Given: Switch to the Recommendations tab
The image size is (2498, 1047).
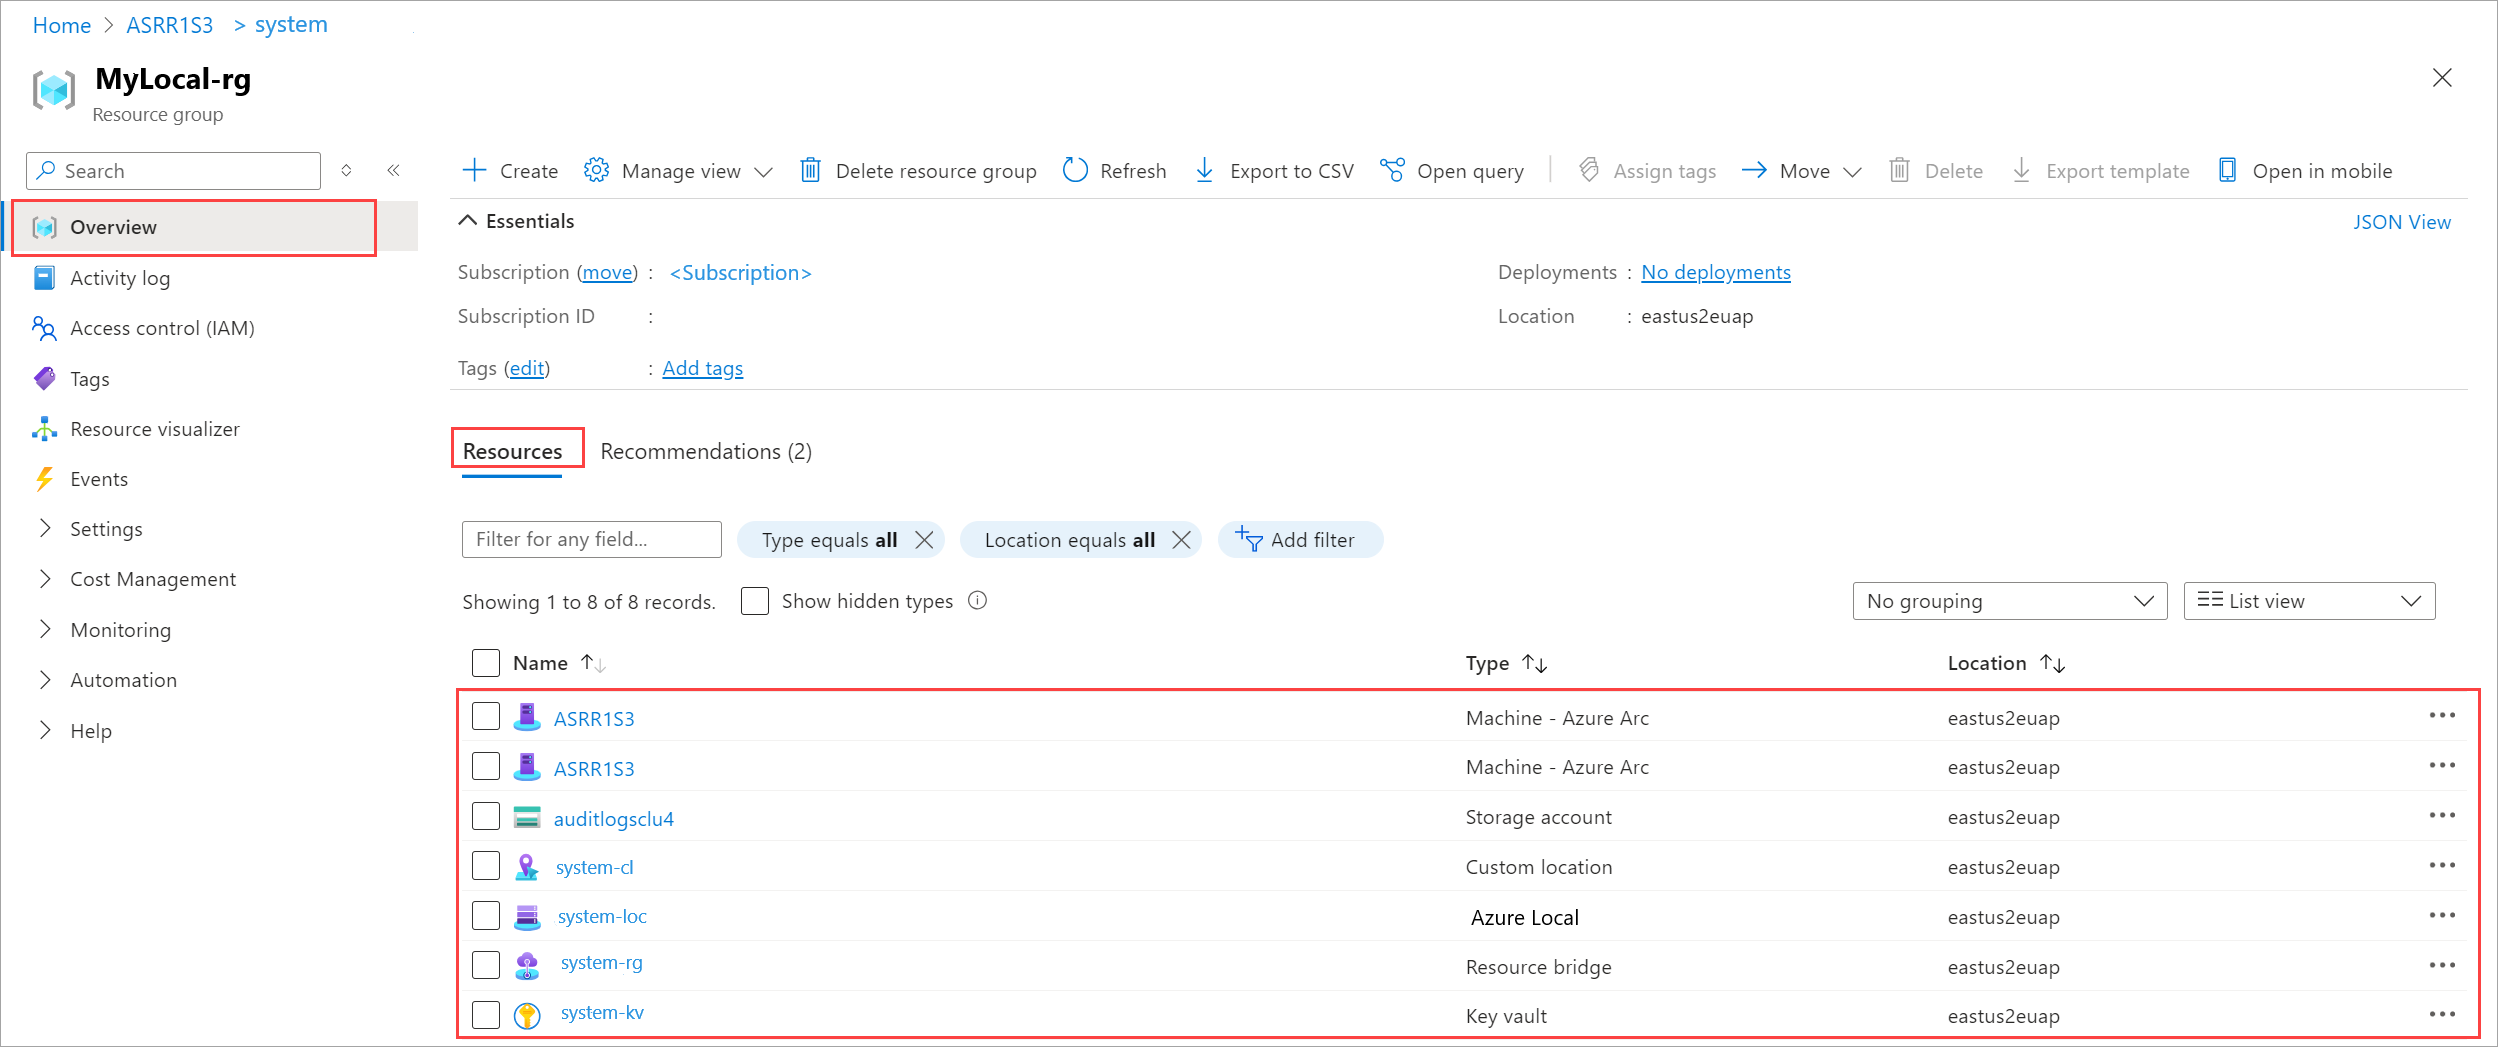Looking at the screenshot, I should click(706, 451).
